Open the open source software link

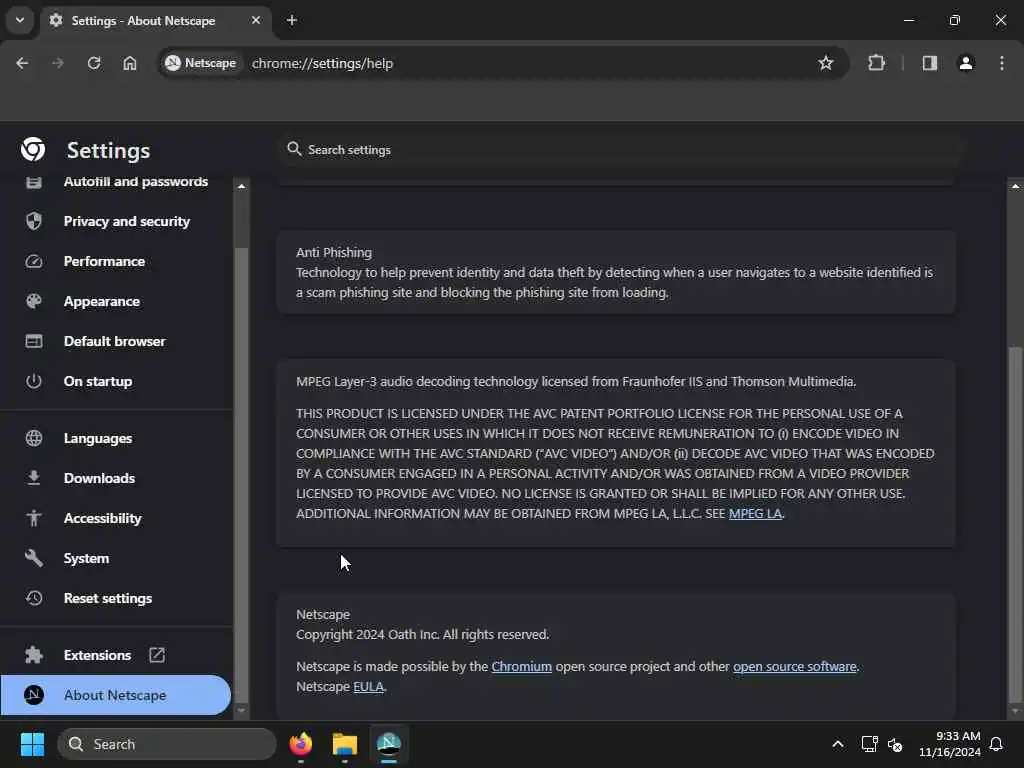(x=794, y=666)
